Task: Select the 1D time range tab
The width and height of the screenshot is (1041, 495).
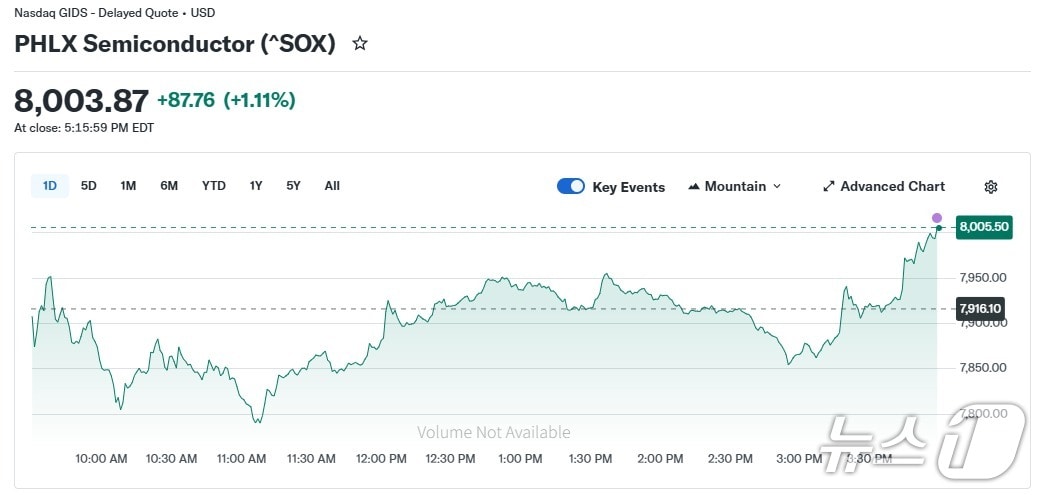Action: 49,186
